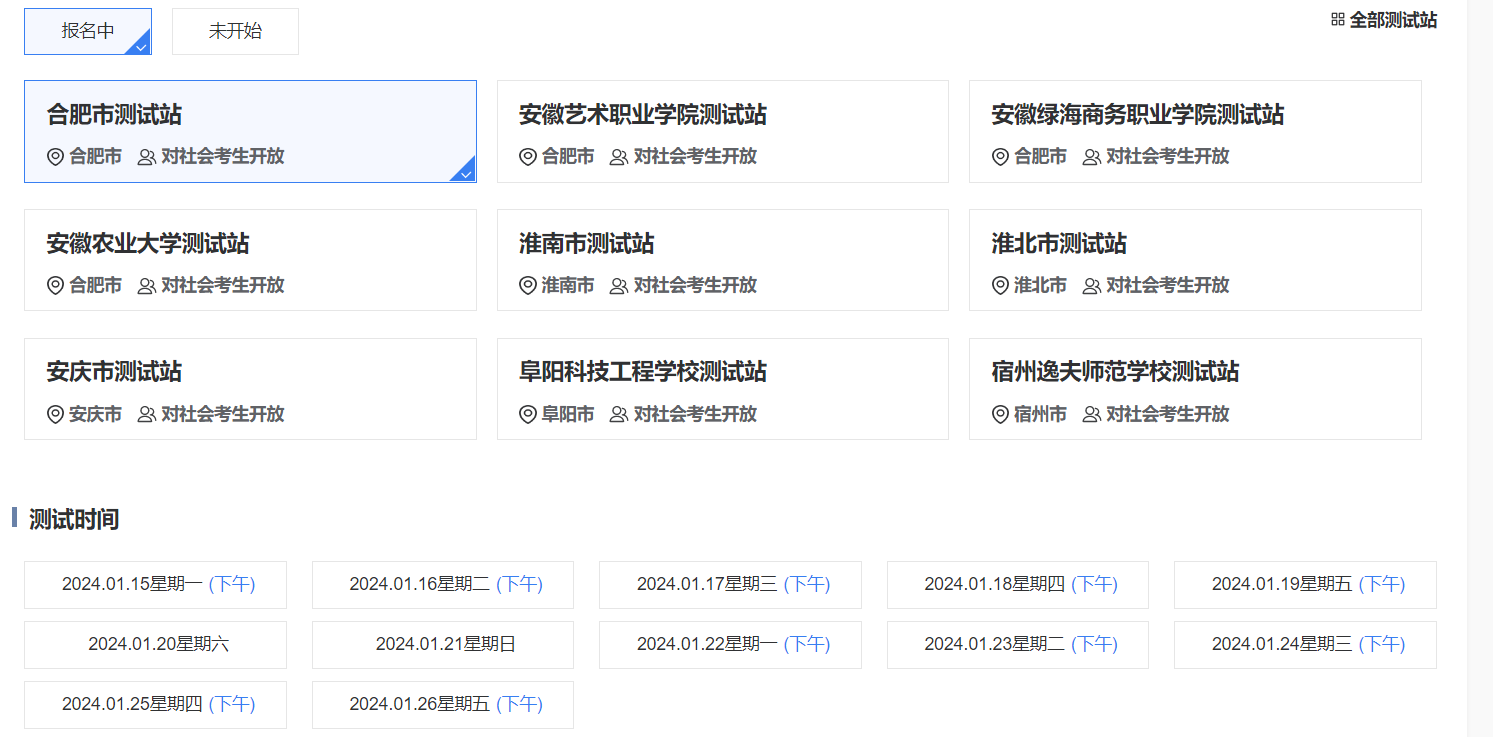
Task: Click the grid icon beside 全部测试站
Action: (1337, 20)
